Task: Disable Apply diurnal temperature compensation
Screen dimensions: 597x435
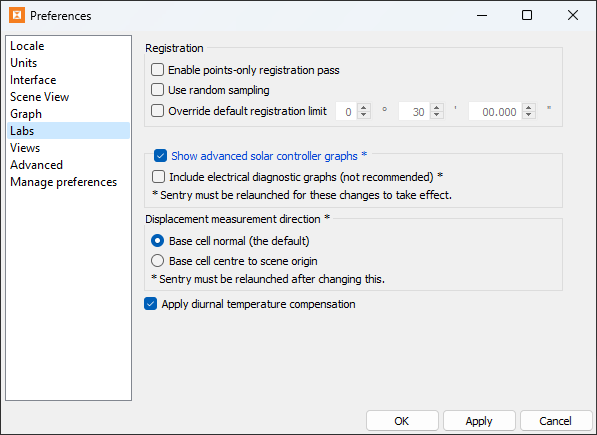Action: (150, 304)
